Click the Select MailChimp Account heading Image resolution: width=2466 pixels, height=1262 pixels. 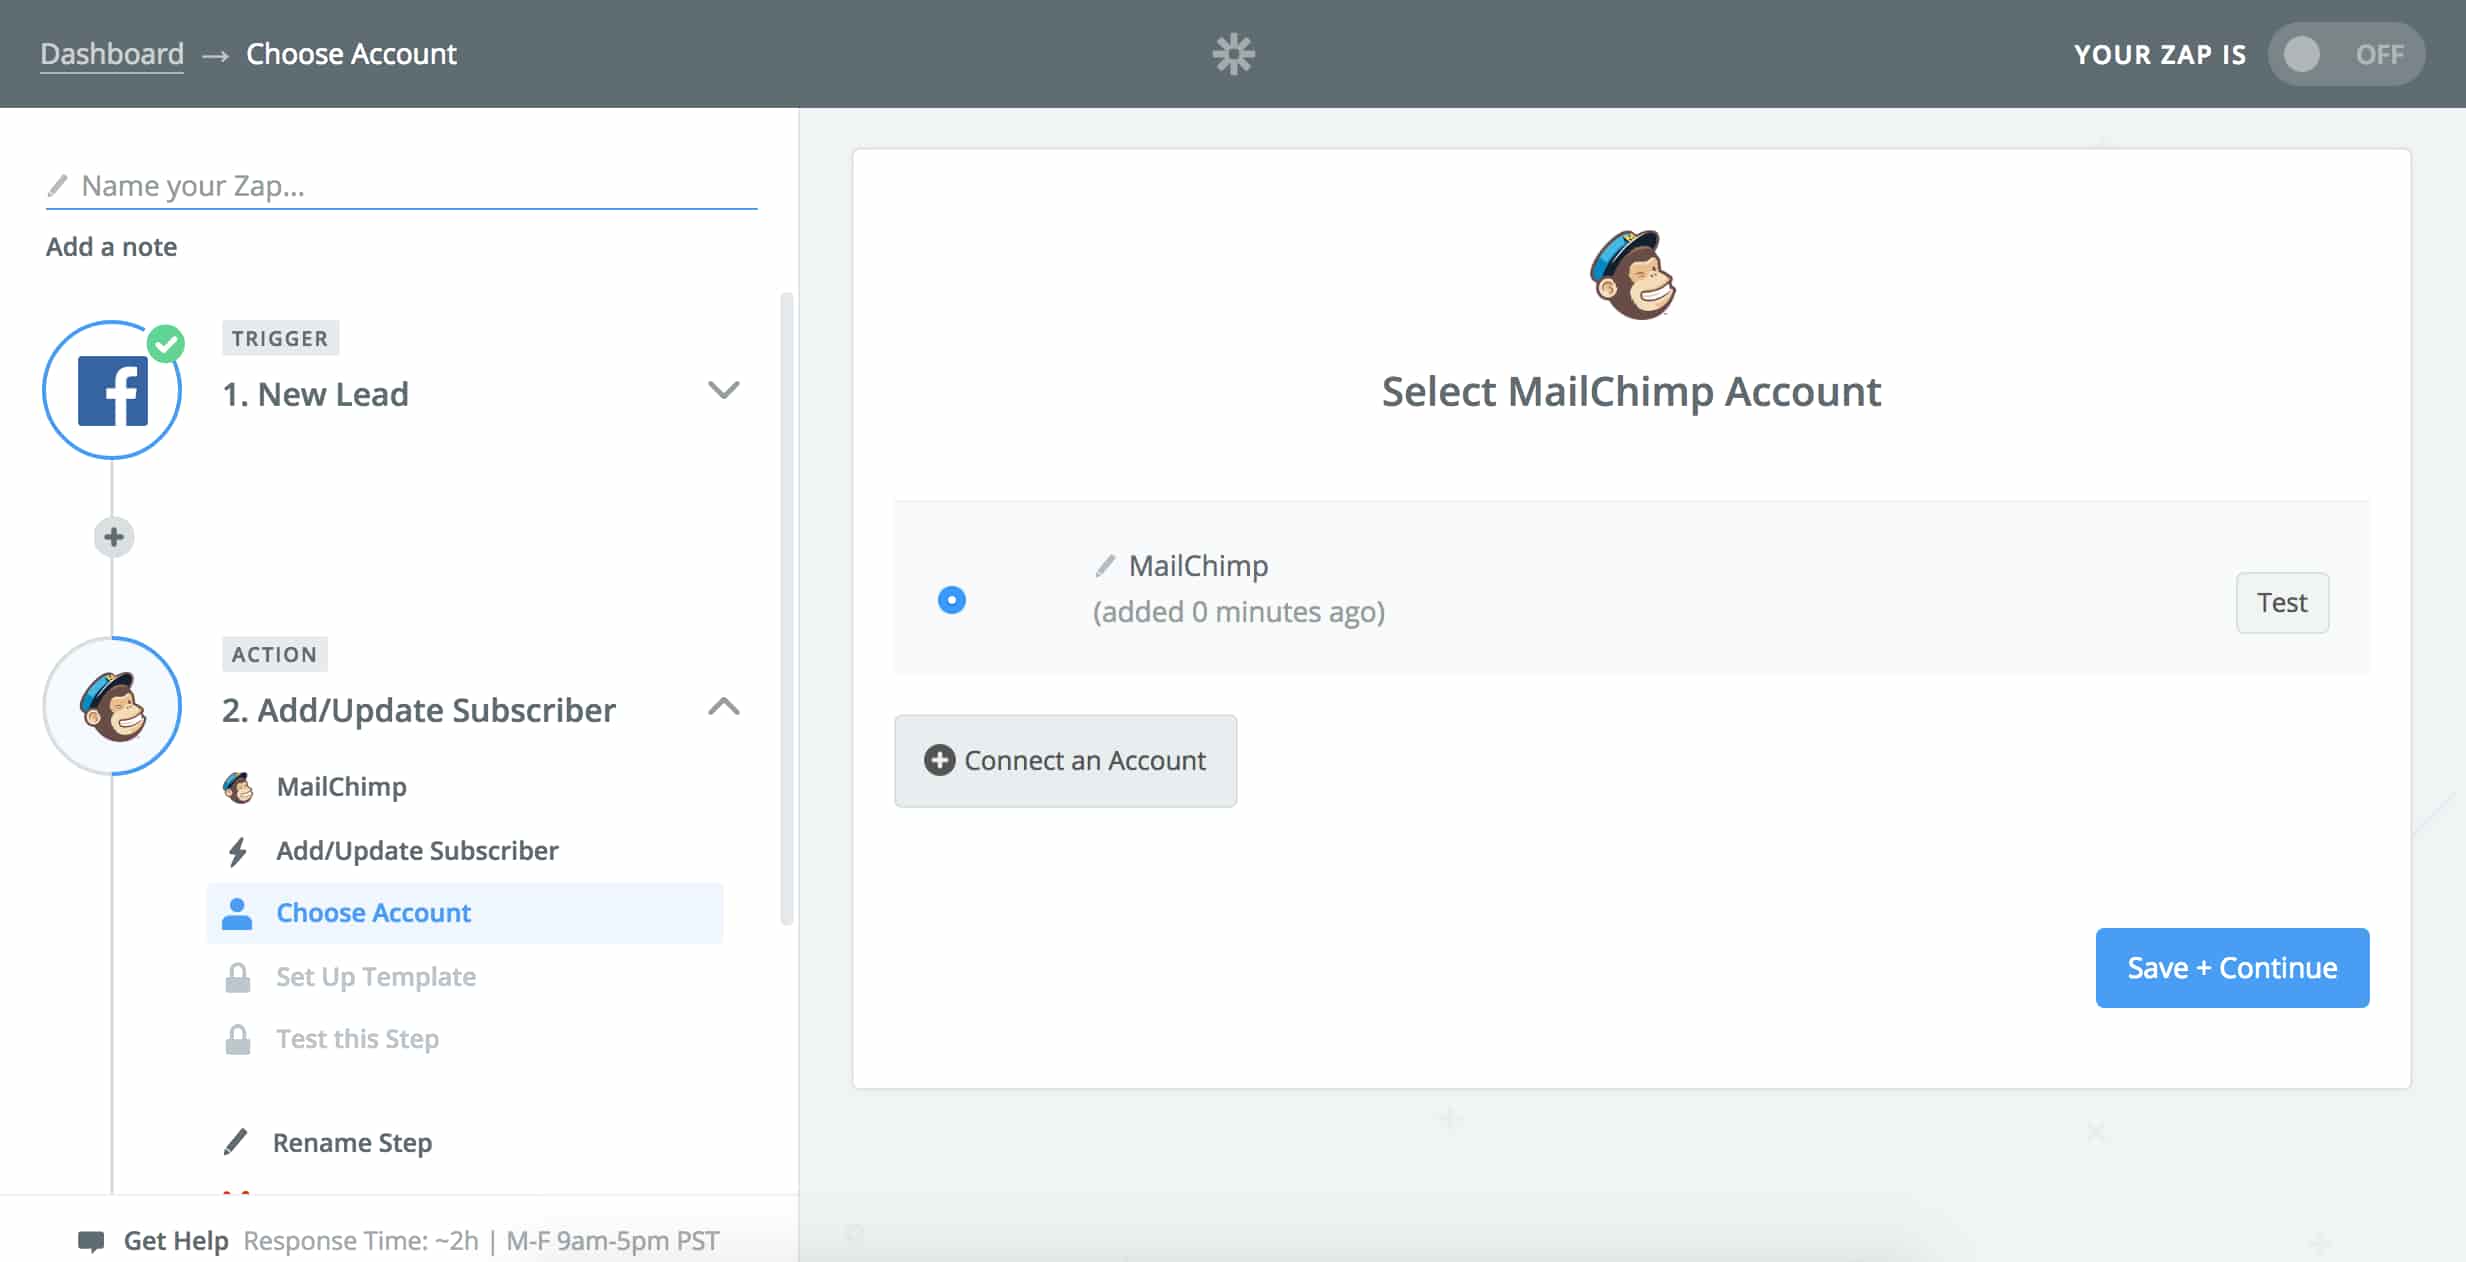tap(1632, 391)
